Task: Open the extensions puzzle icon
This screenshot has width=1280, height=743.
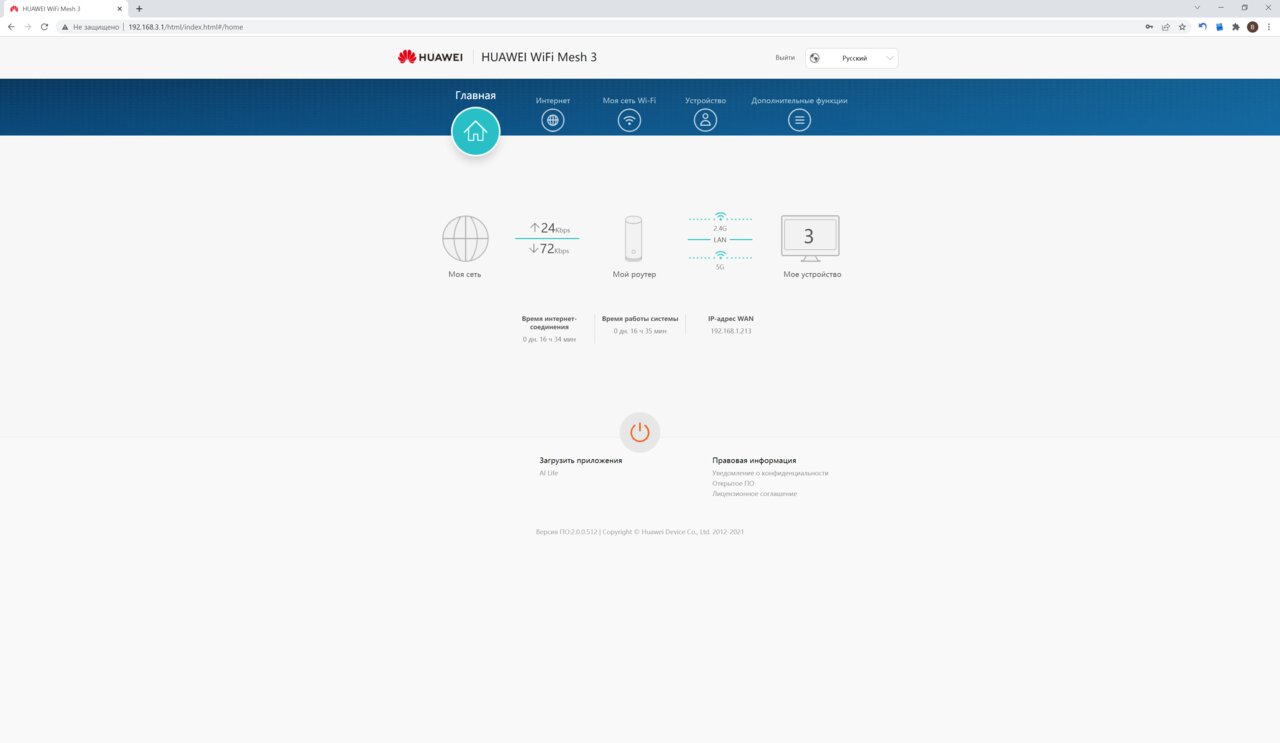Action: (1236, 27)
